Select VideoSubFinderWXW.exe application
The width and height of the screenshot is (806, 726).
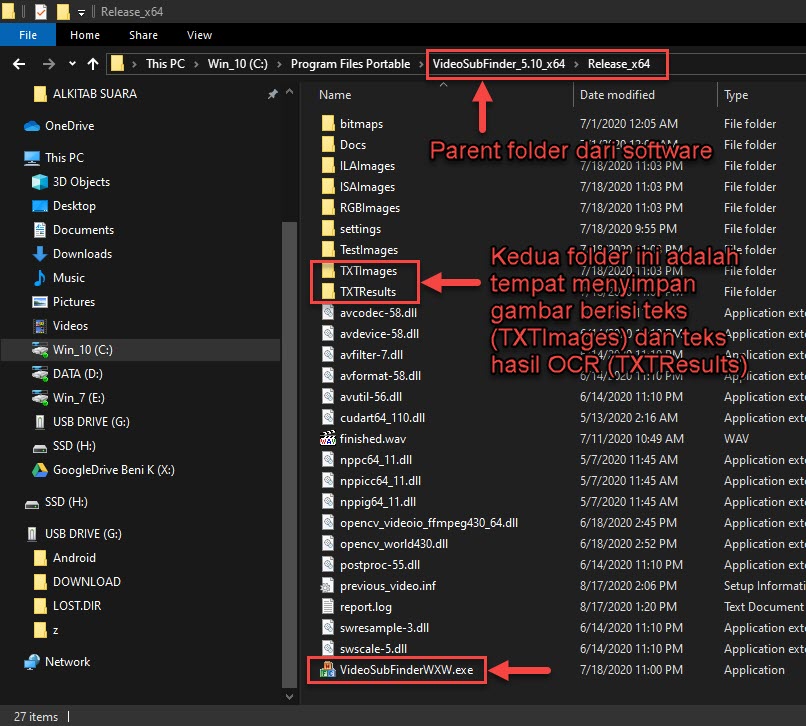click(406, 670)
